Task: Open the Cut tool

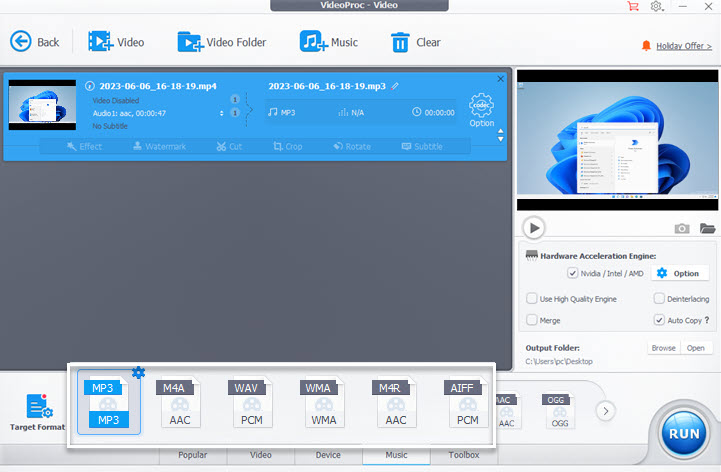Action: point(229,146)
